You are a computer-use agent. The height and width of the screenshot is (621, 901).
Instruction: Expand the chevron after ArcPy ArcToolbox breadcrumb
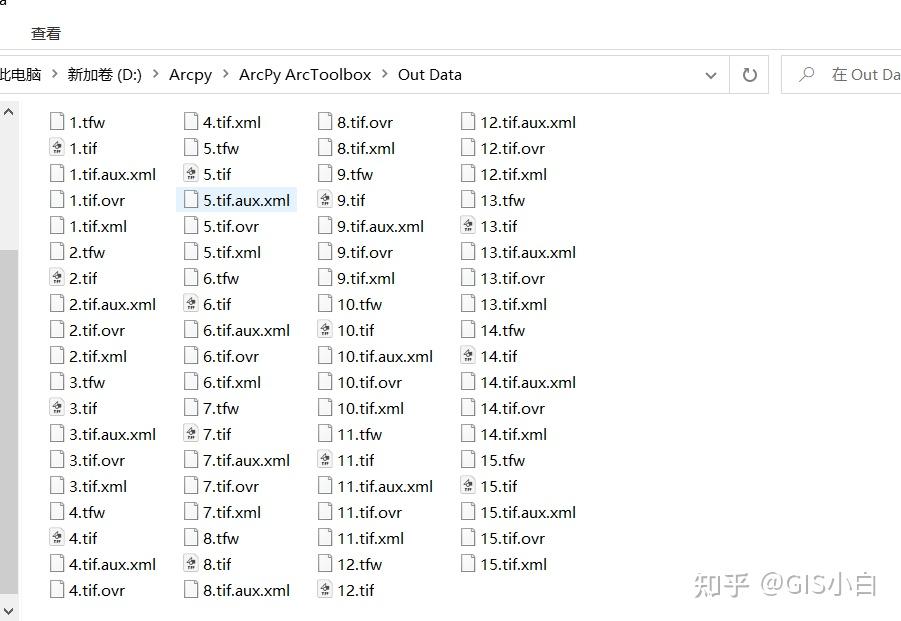pos(384,75)
